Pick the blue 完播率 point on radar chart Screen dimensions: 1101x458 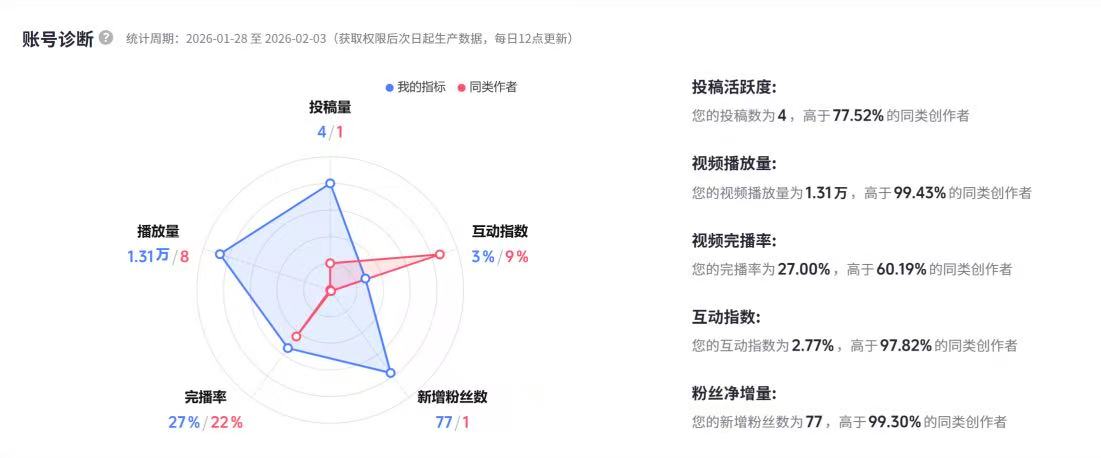click(x=288, y=348)
